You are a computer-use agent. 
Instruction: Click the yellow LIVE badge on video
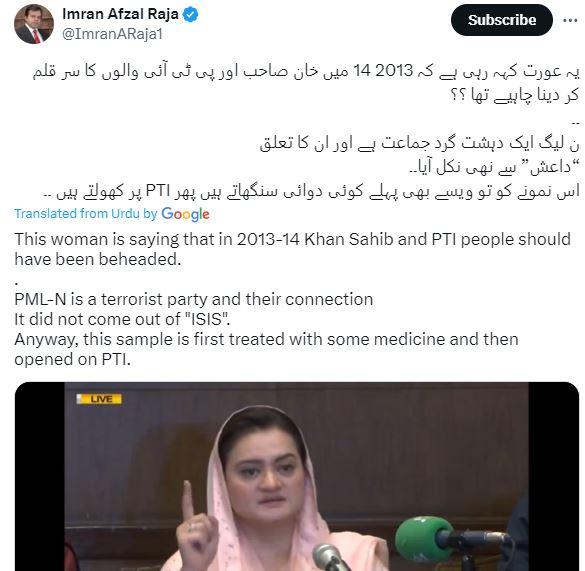[x=99, y=399]
